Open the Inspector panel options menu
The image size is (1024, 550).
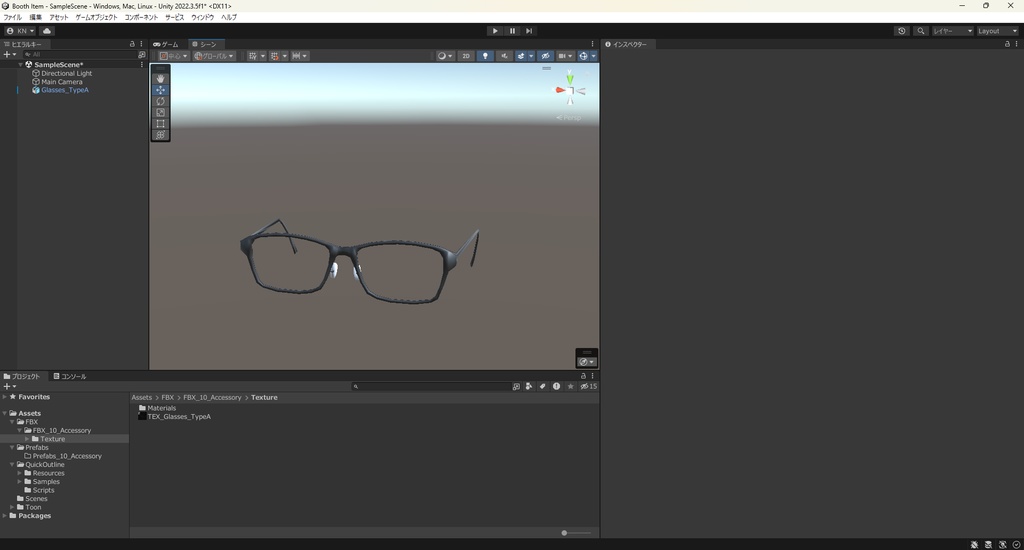(x=1017, y=44)
